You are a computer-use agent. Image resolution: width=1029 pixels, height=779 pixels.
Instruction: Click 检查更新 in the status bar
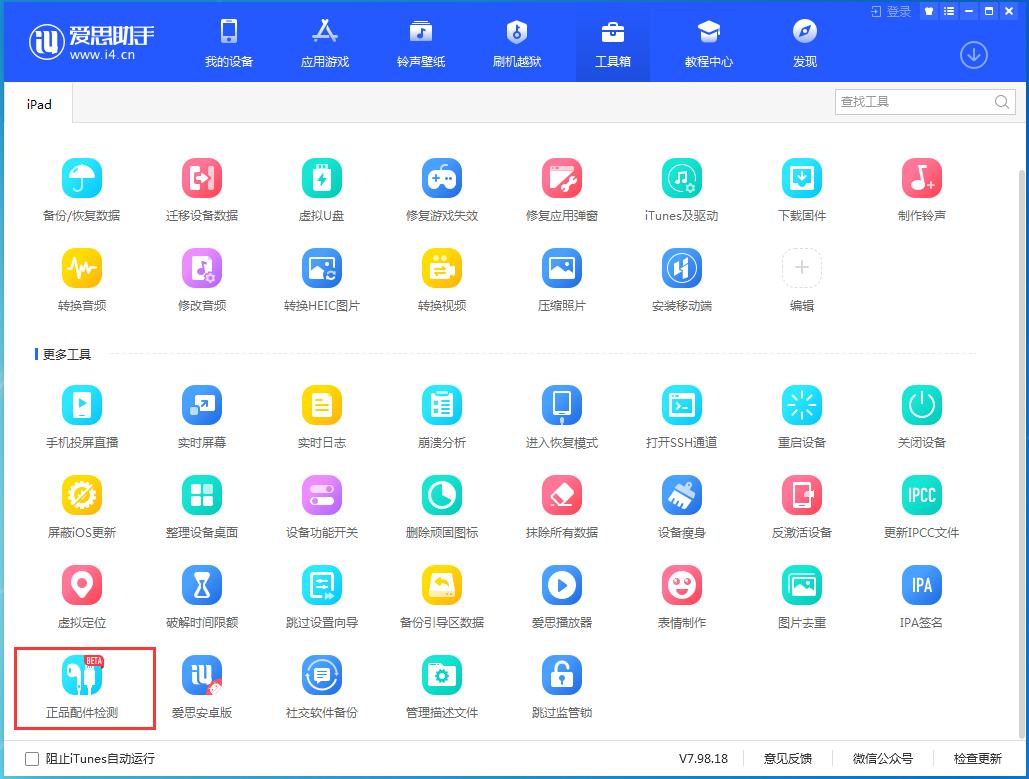click(977, 759)
